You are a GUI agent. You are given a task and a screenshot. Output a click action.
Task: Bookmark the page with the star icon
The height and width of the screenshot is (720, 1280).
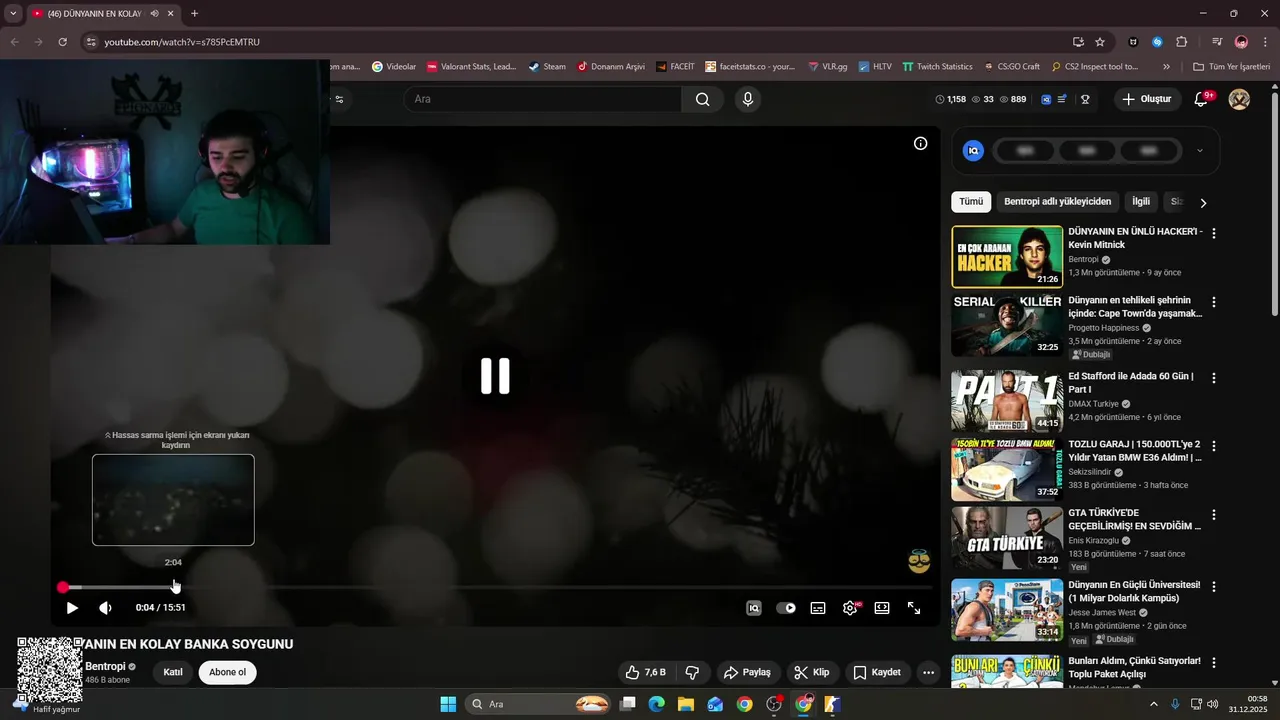point(1100,42)
